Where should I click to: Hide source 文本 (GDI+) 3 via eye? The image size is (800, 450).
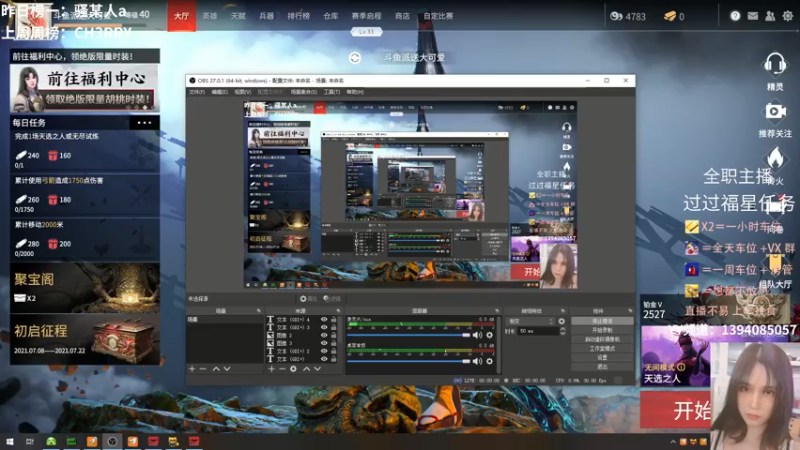point(323,327)
